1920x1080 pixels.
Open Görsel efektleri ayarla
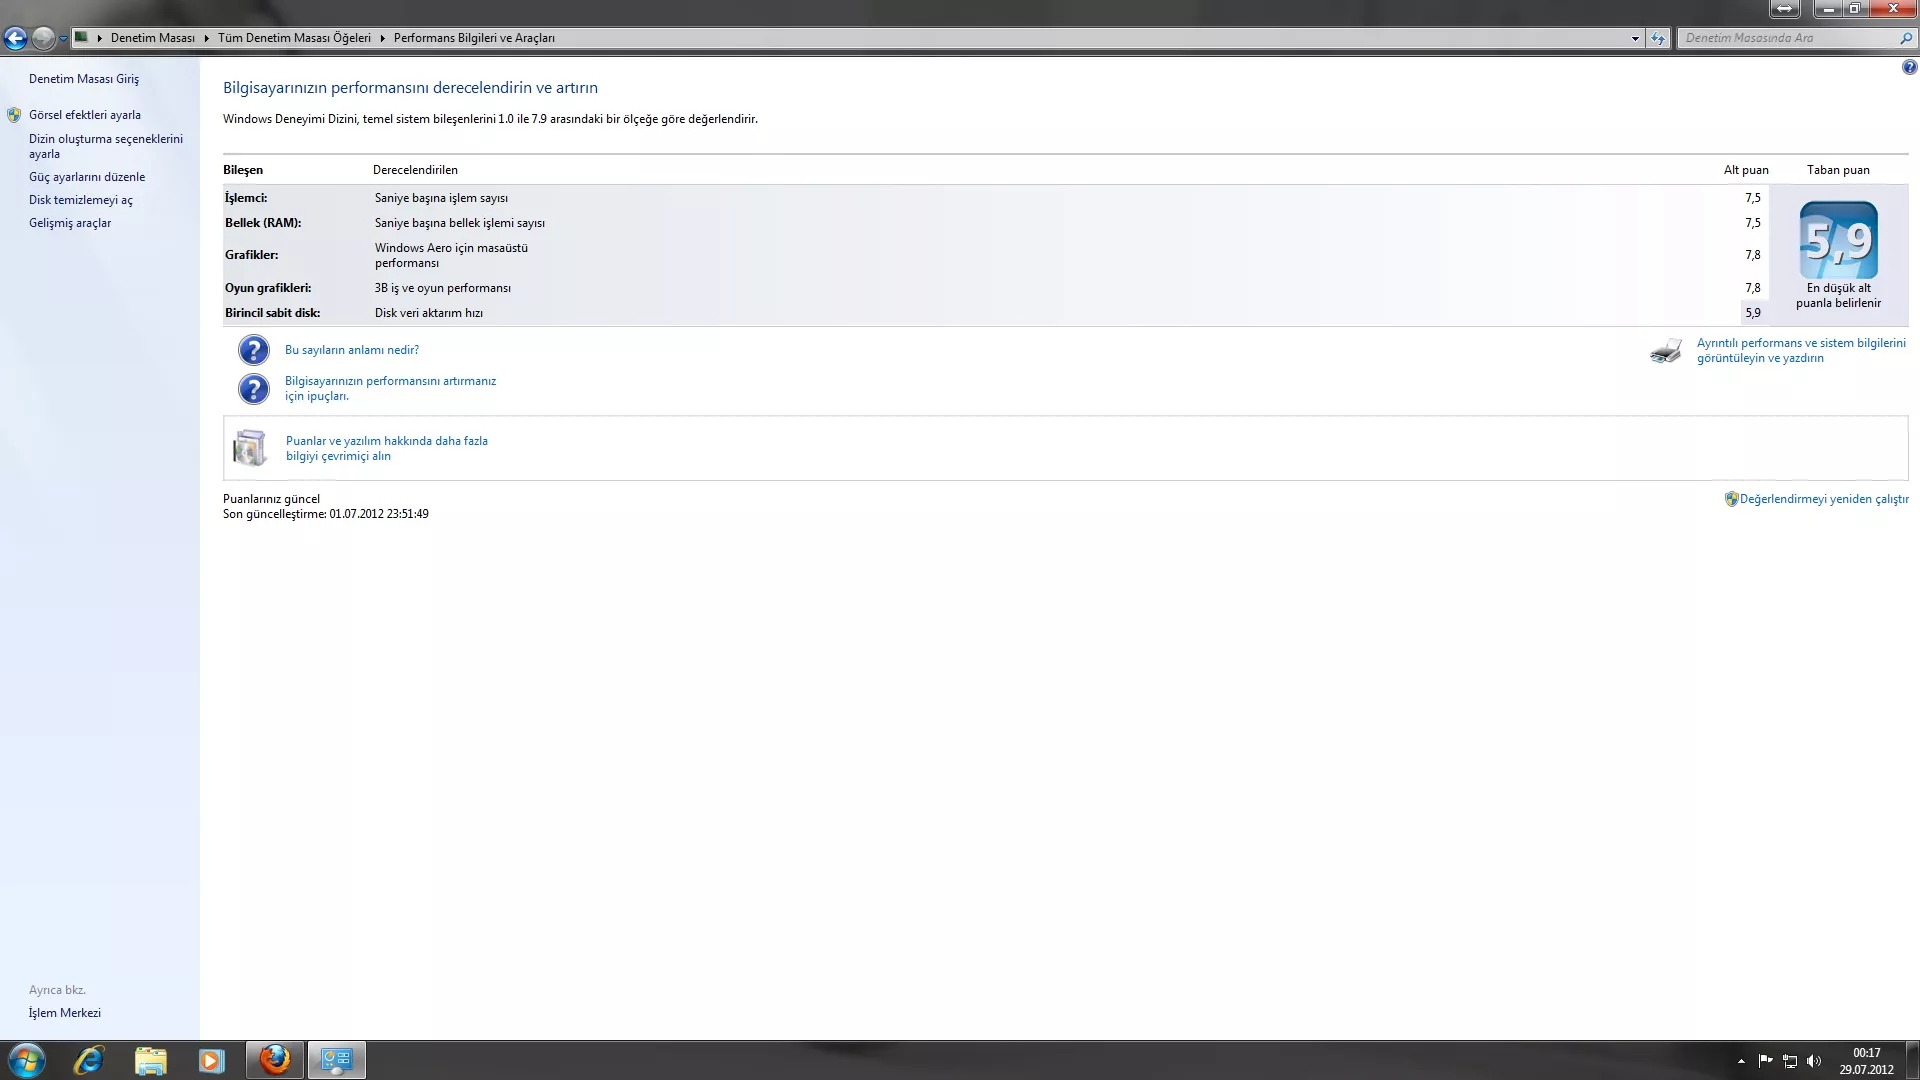point(85,115)
